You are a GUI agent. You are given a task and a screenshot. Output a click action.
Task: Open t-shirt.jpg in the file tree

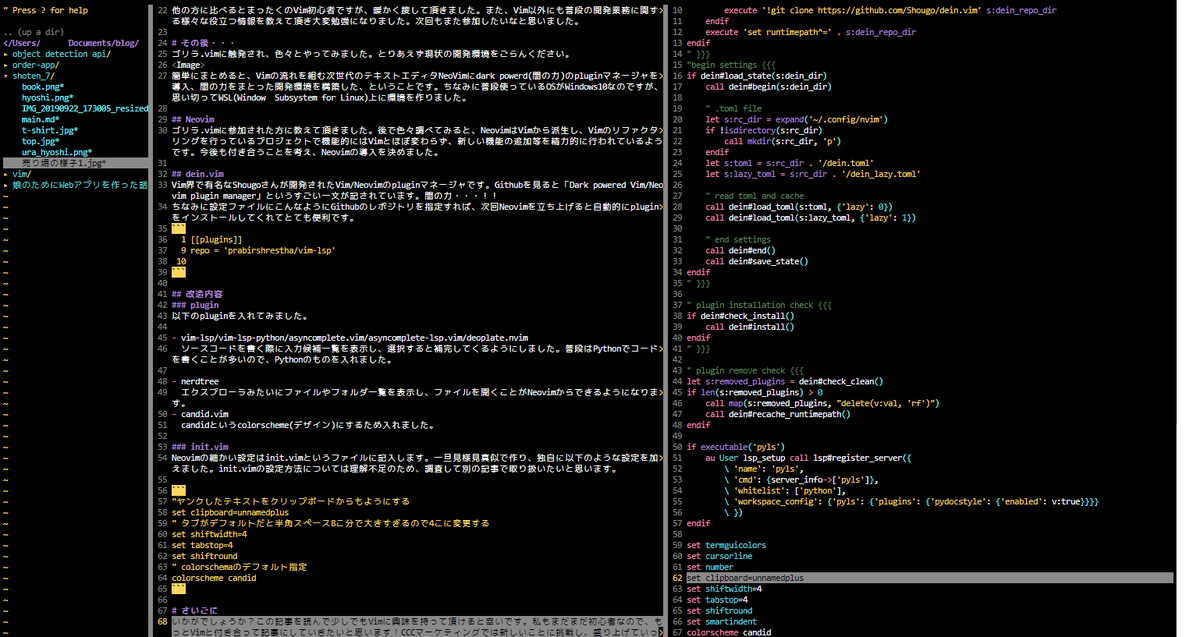[50, 130]
